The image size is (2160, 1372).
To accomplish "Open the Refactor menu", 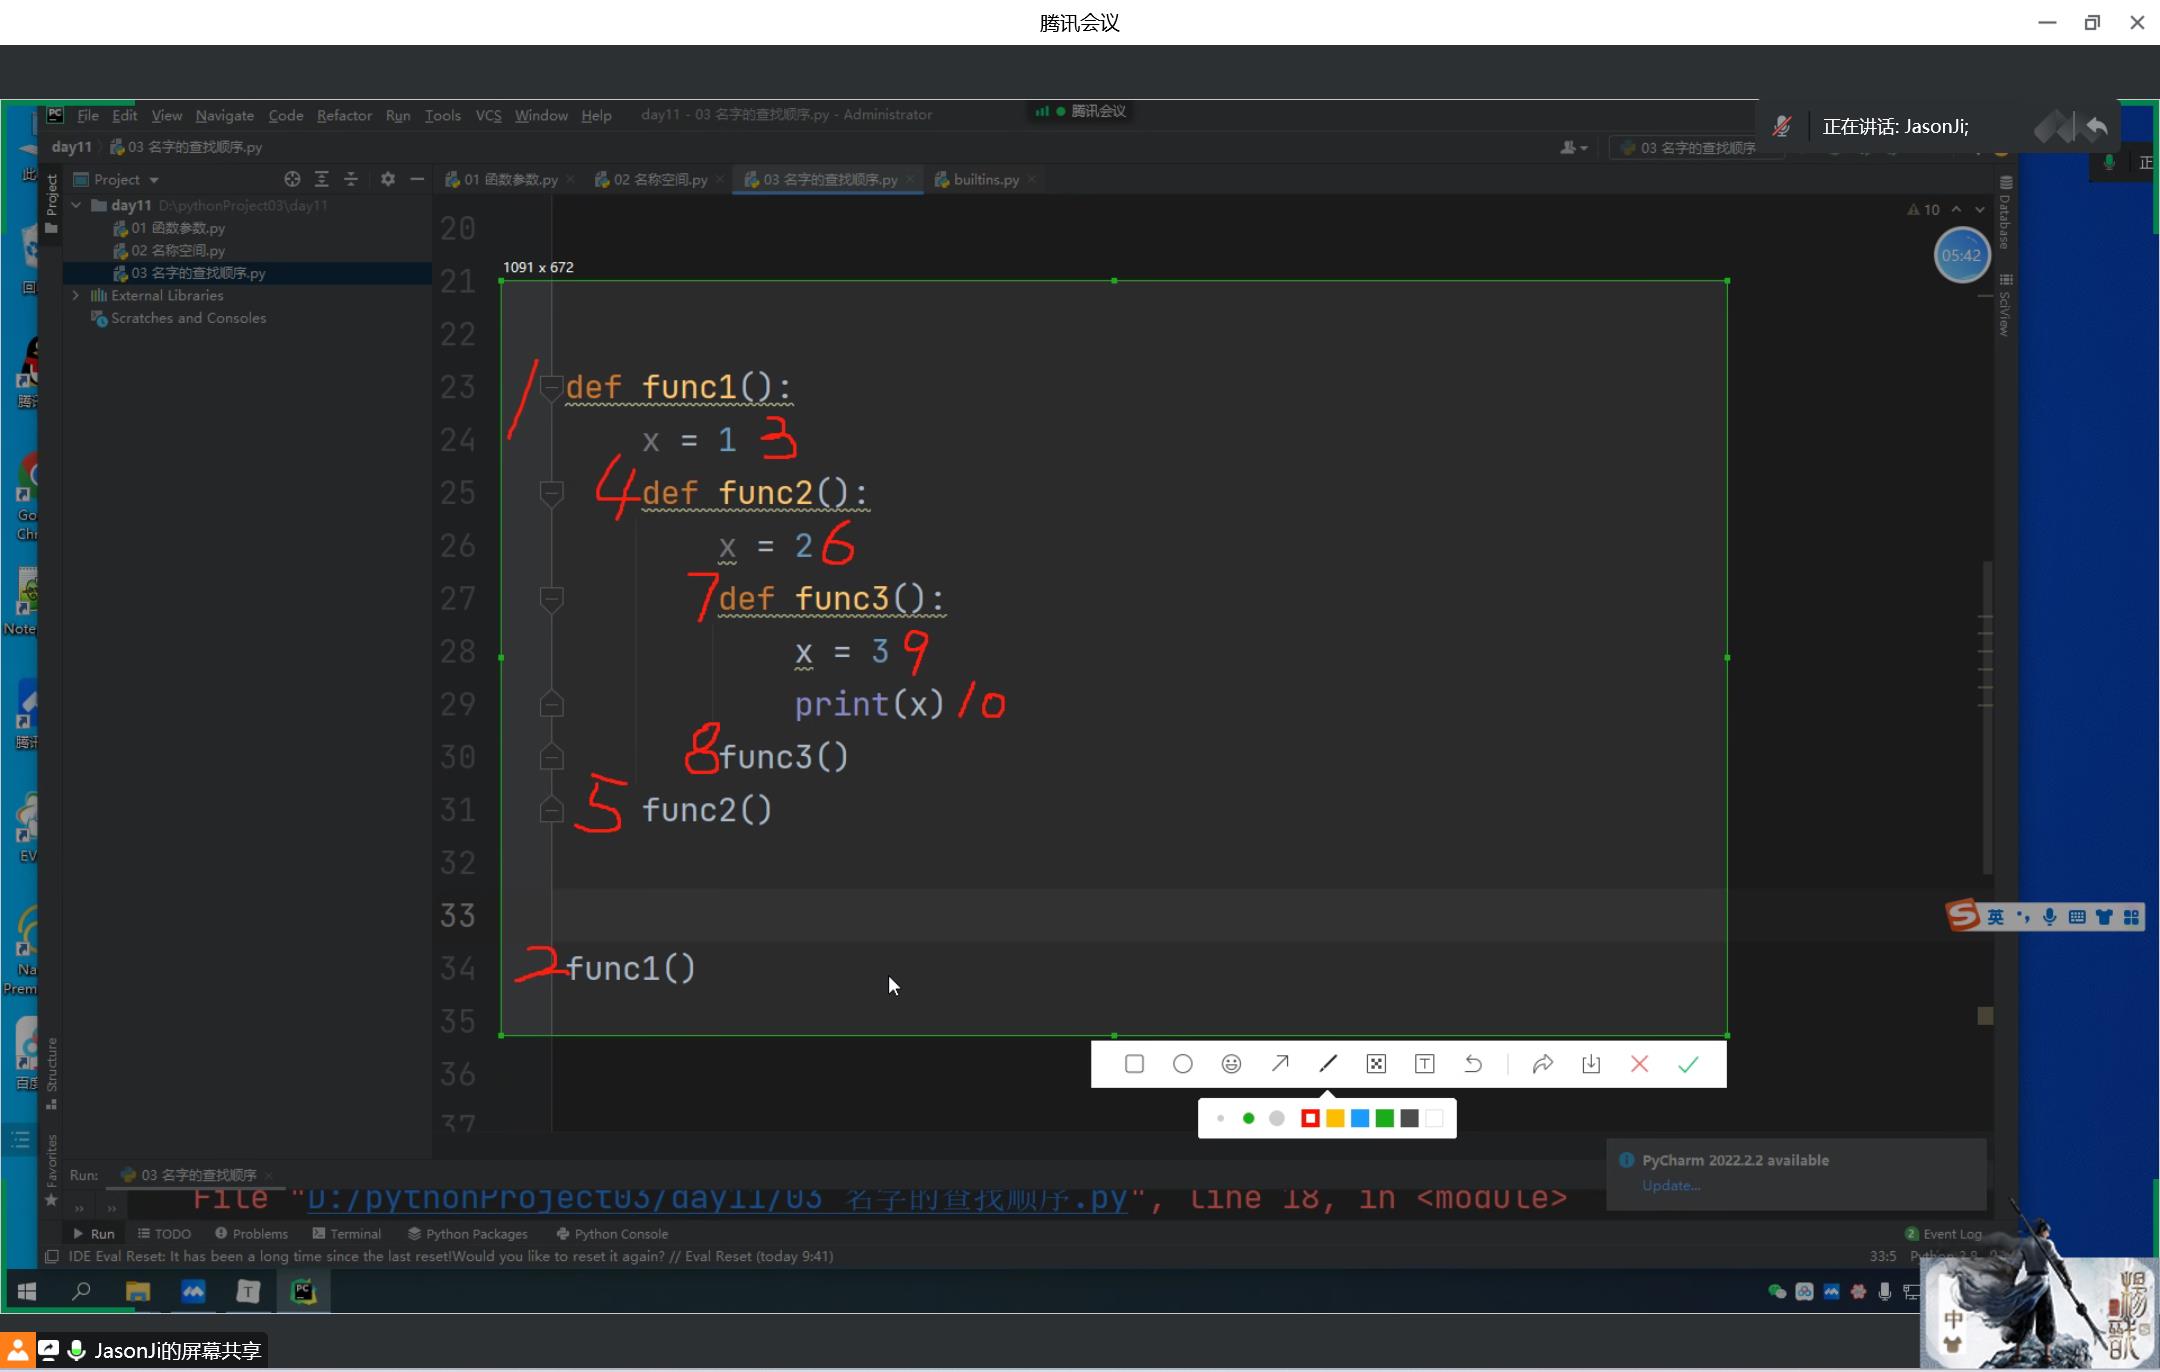I will pyautogui.click(x=344, y=115).
